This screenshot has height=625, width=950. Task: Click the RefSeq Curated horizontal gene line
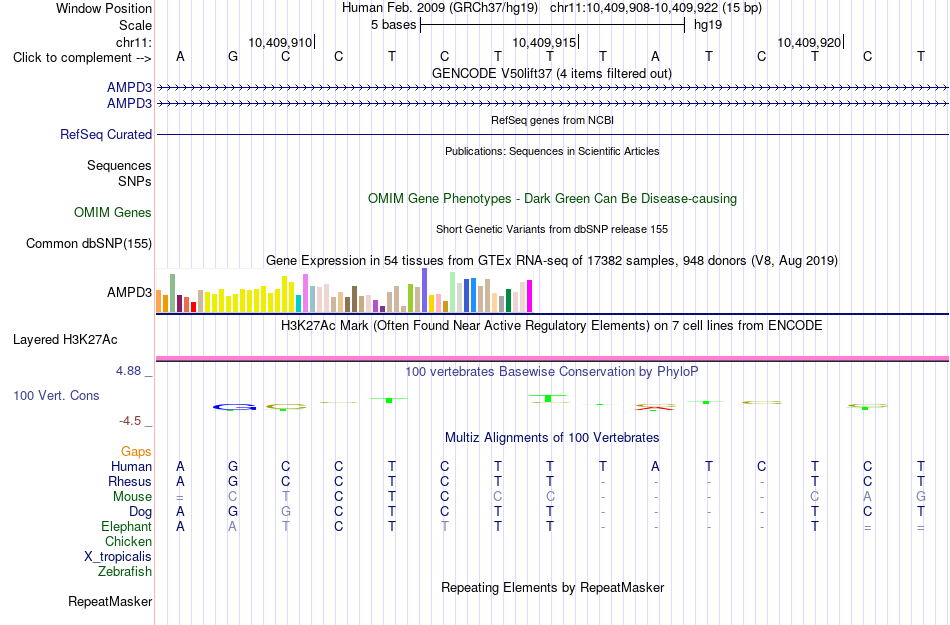[x=552, y=134]
